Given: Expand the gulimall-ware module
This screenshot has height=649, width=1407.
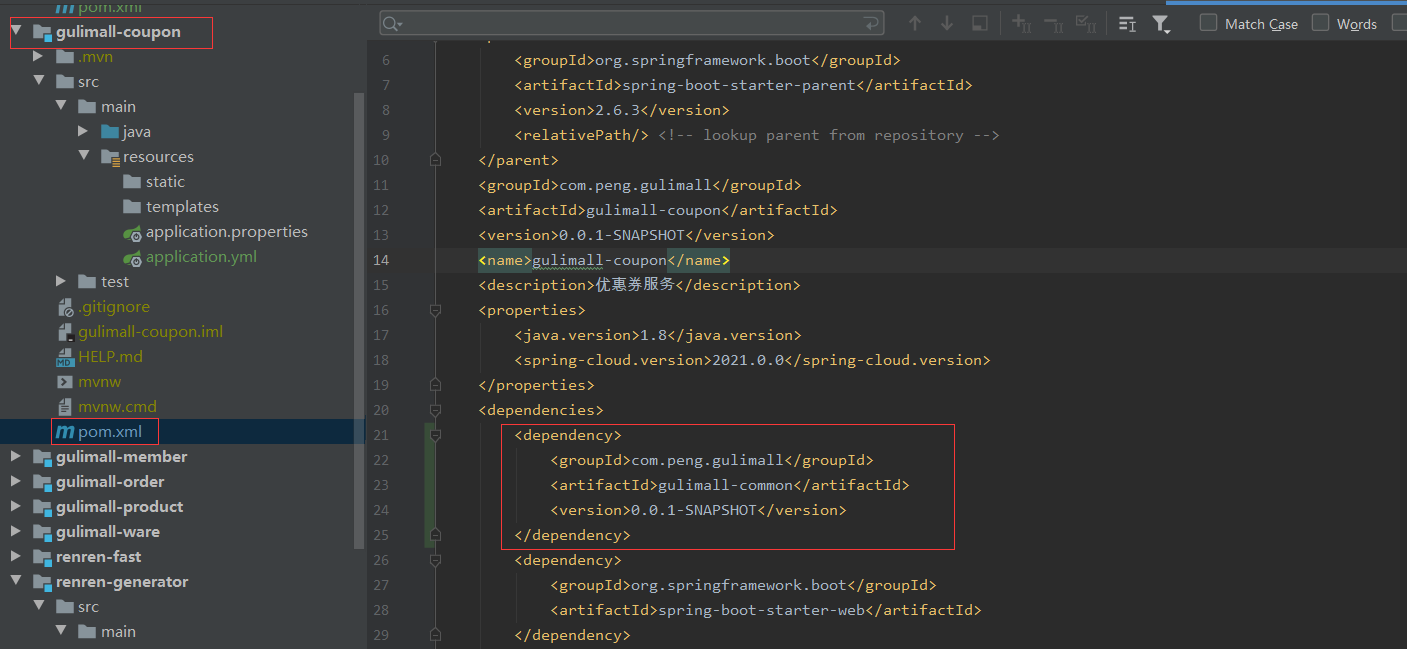Looking at the screenshot, I should (16, 532).
